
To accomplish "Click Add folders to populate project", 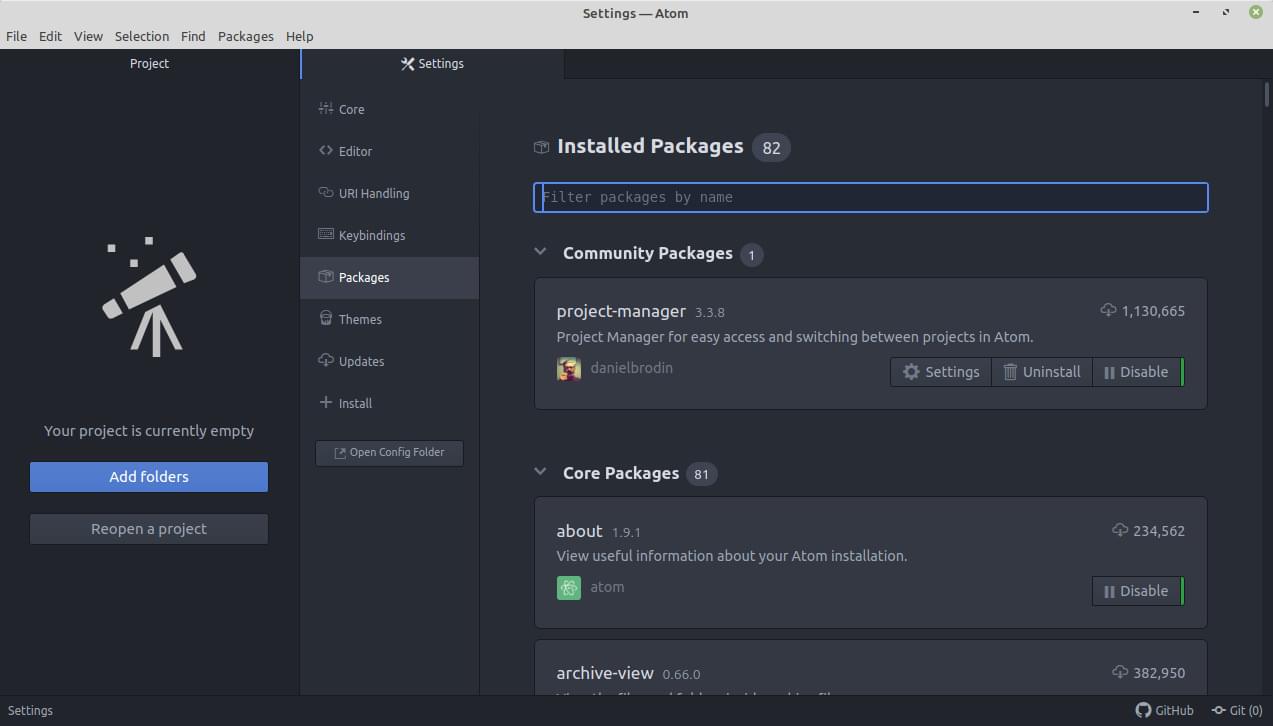I will [148, 477].
